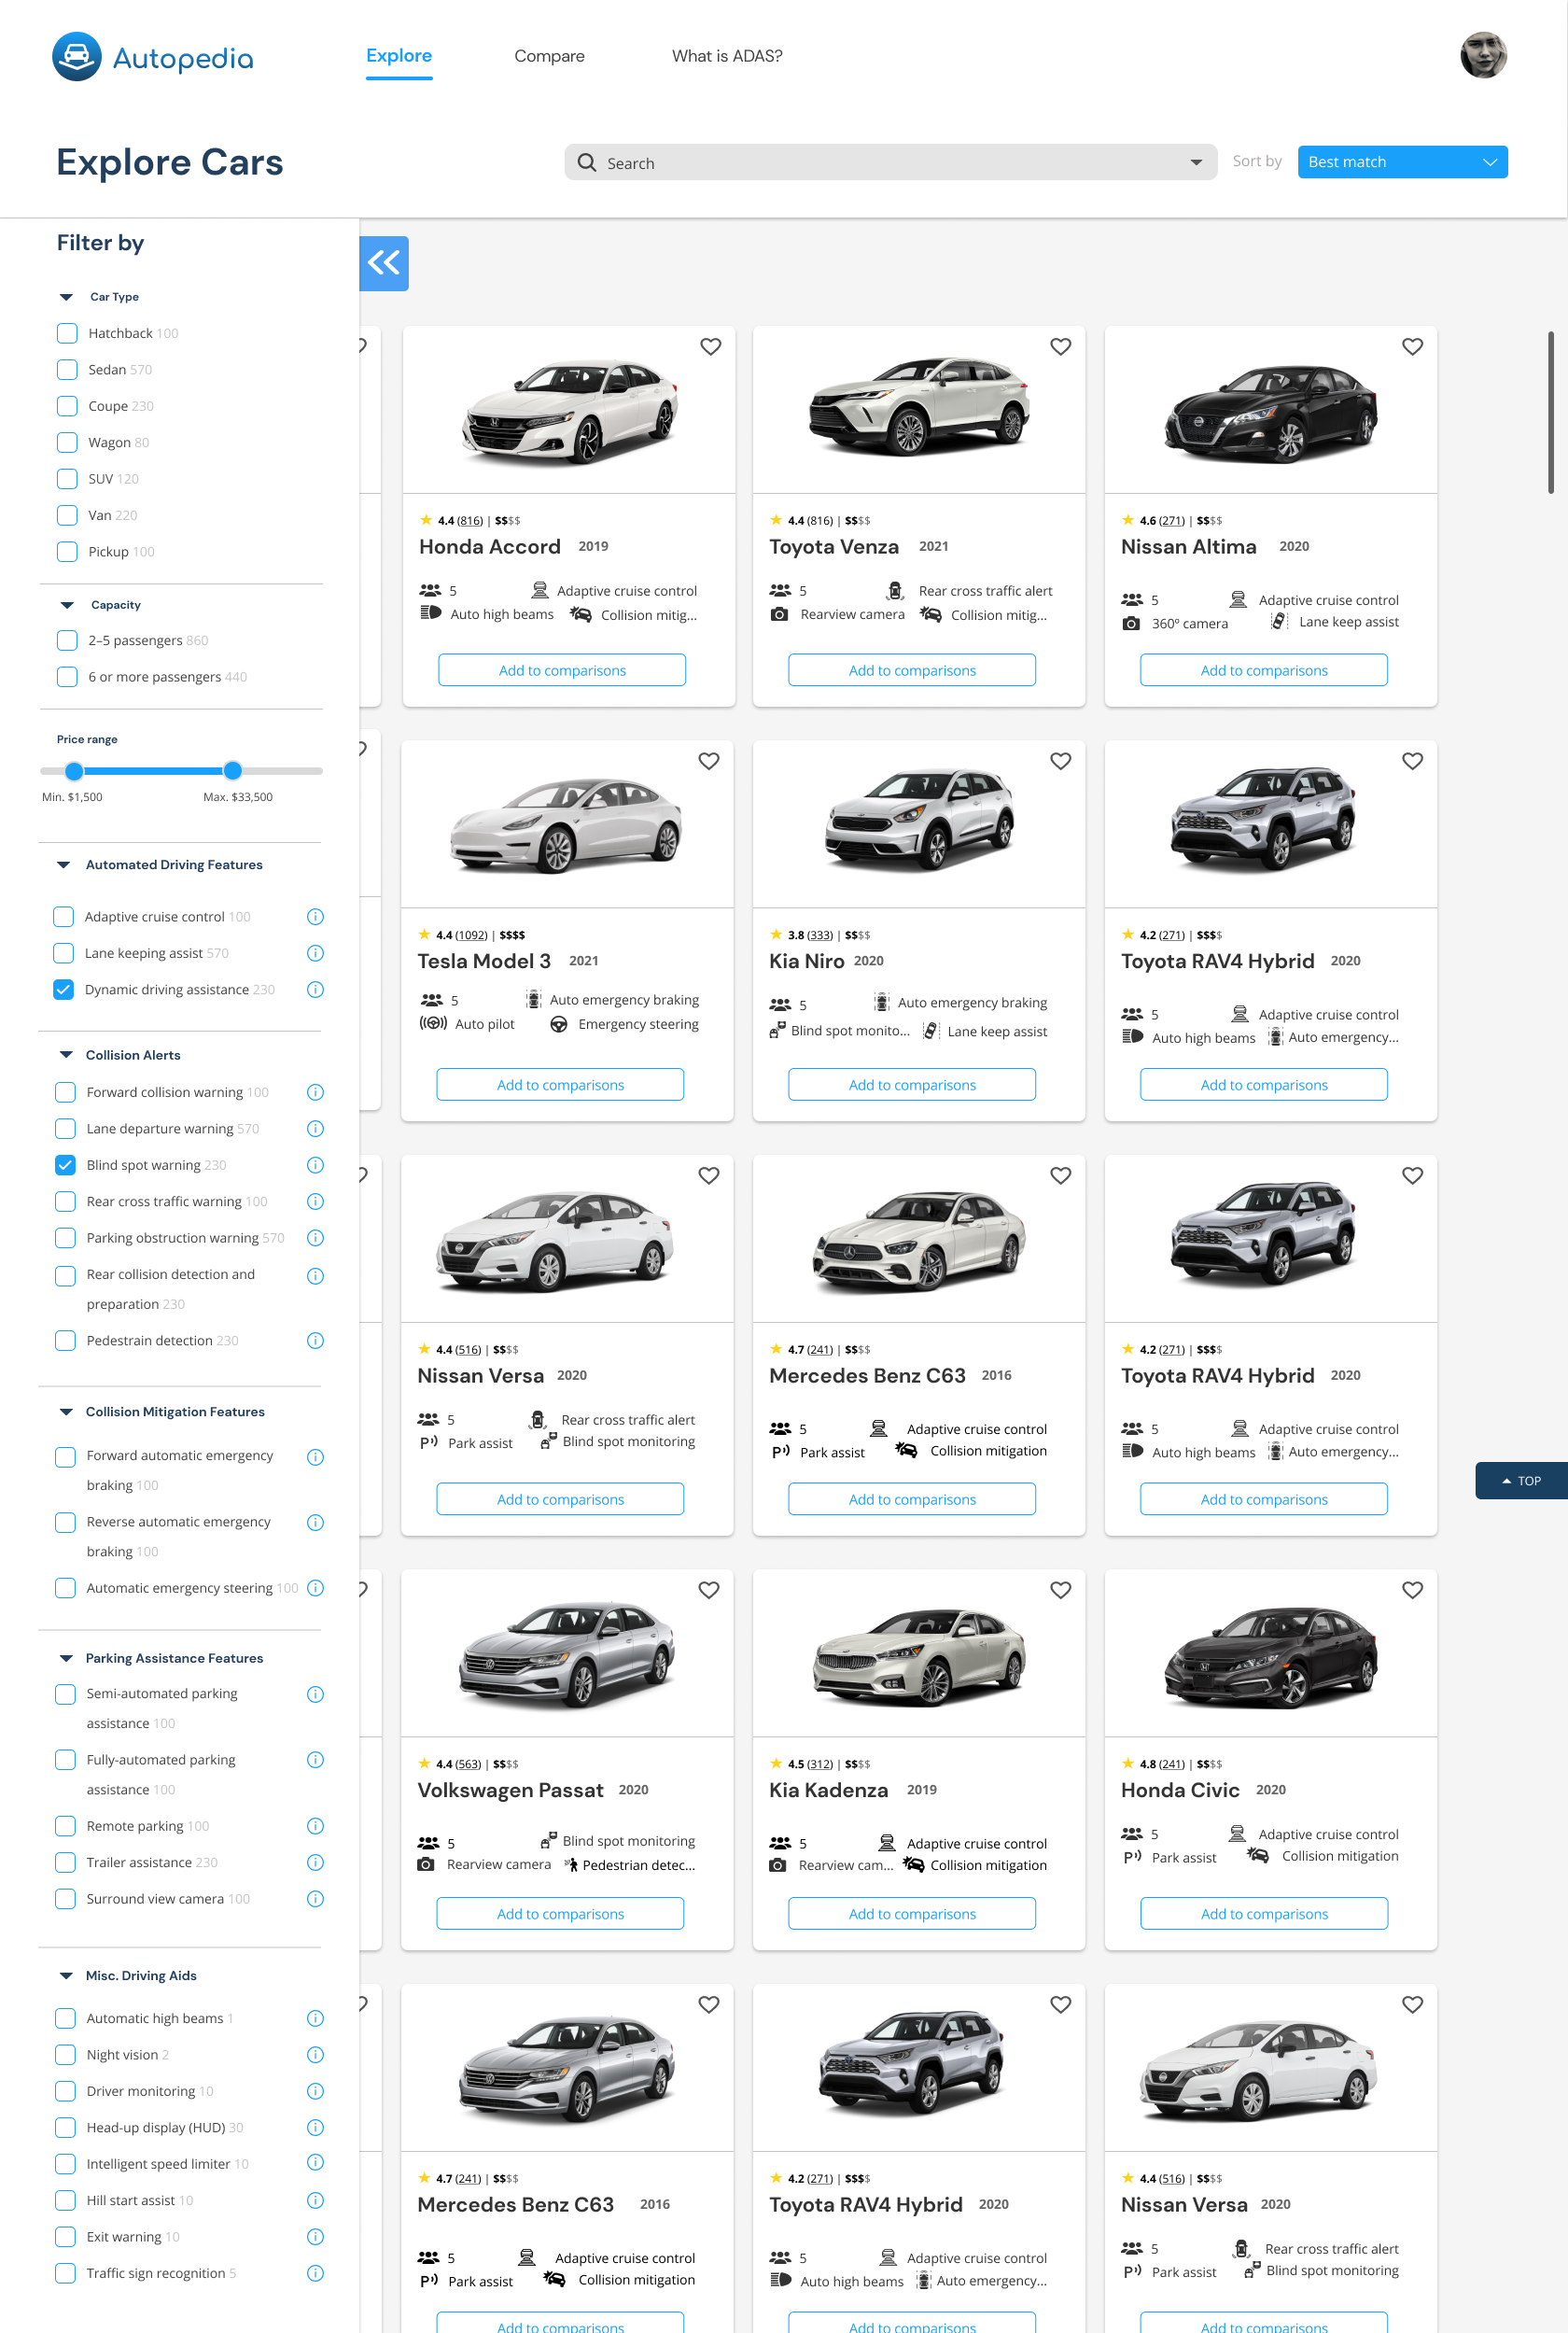1568x2333 pixels.
Task: Open the Kia Niro car thumbnail
Action: pos(919,818)
